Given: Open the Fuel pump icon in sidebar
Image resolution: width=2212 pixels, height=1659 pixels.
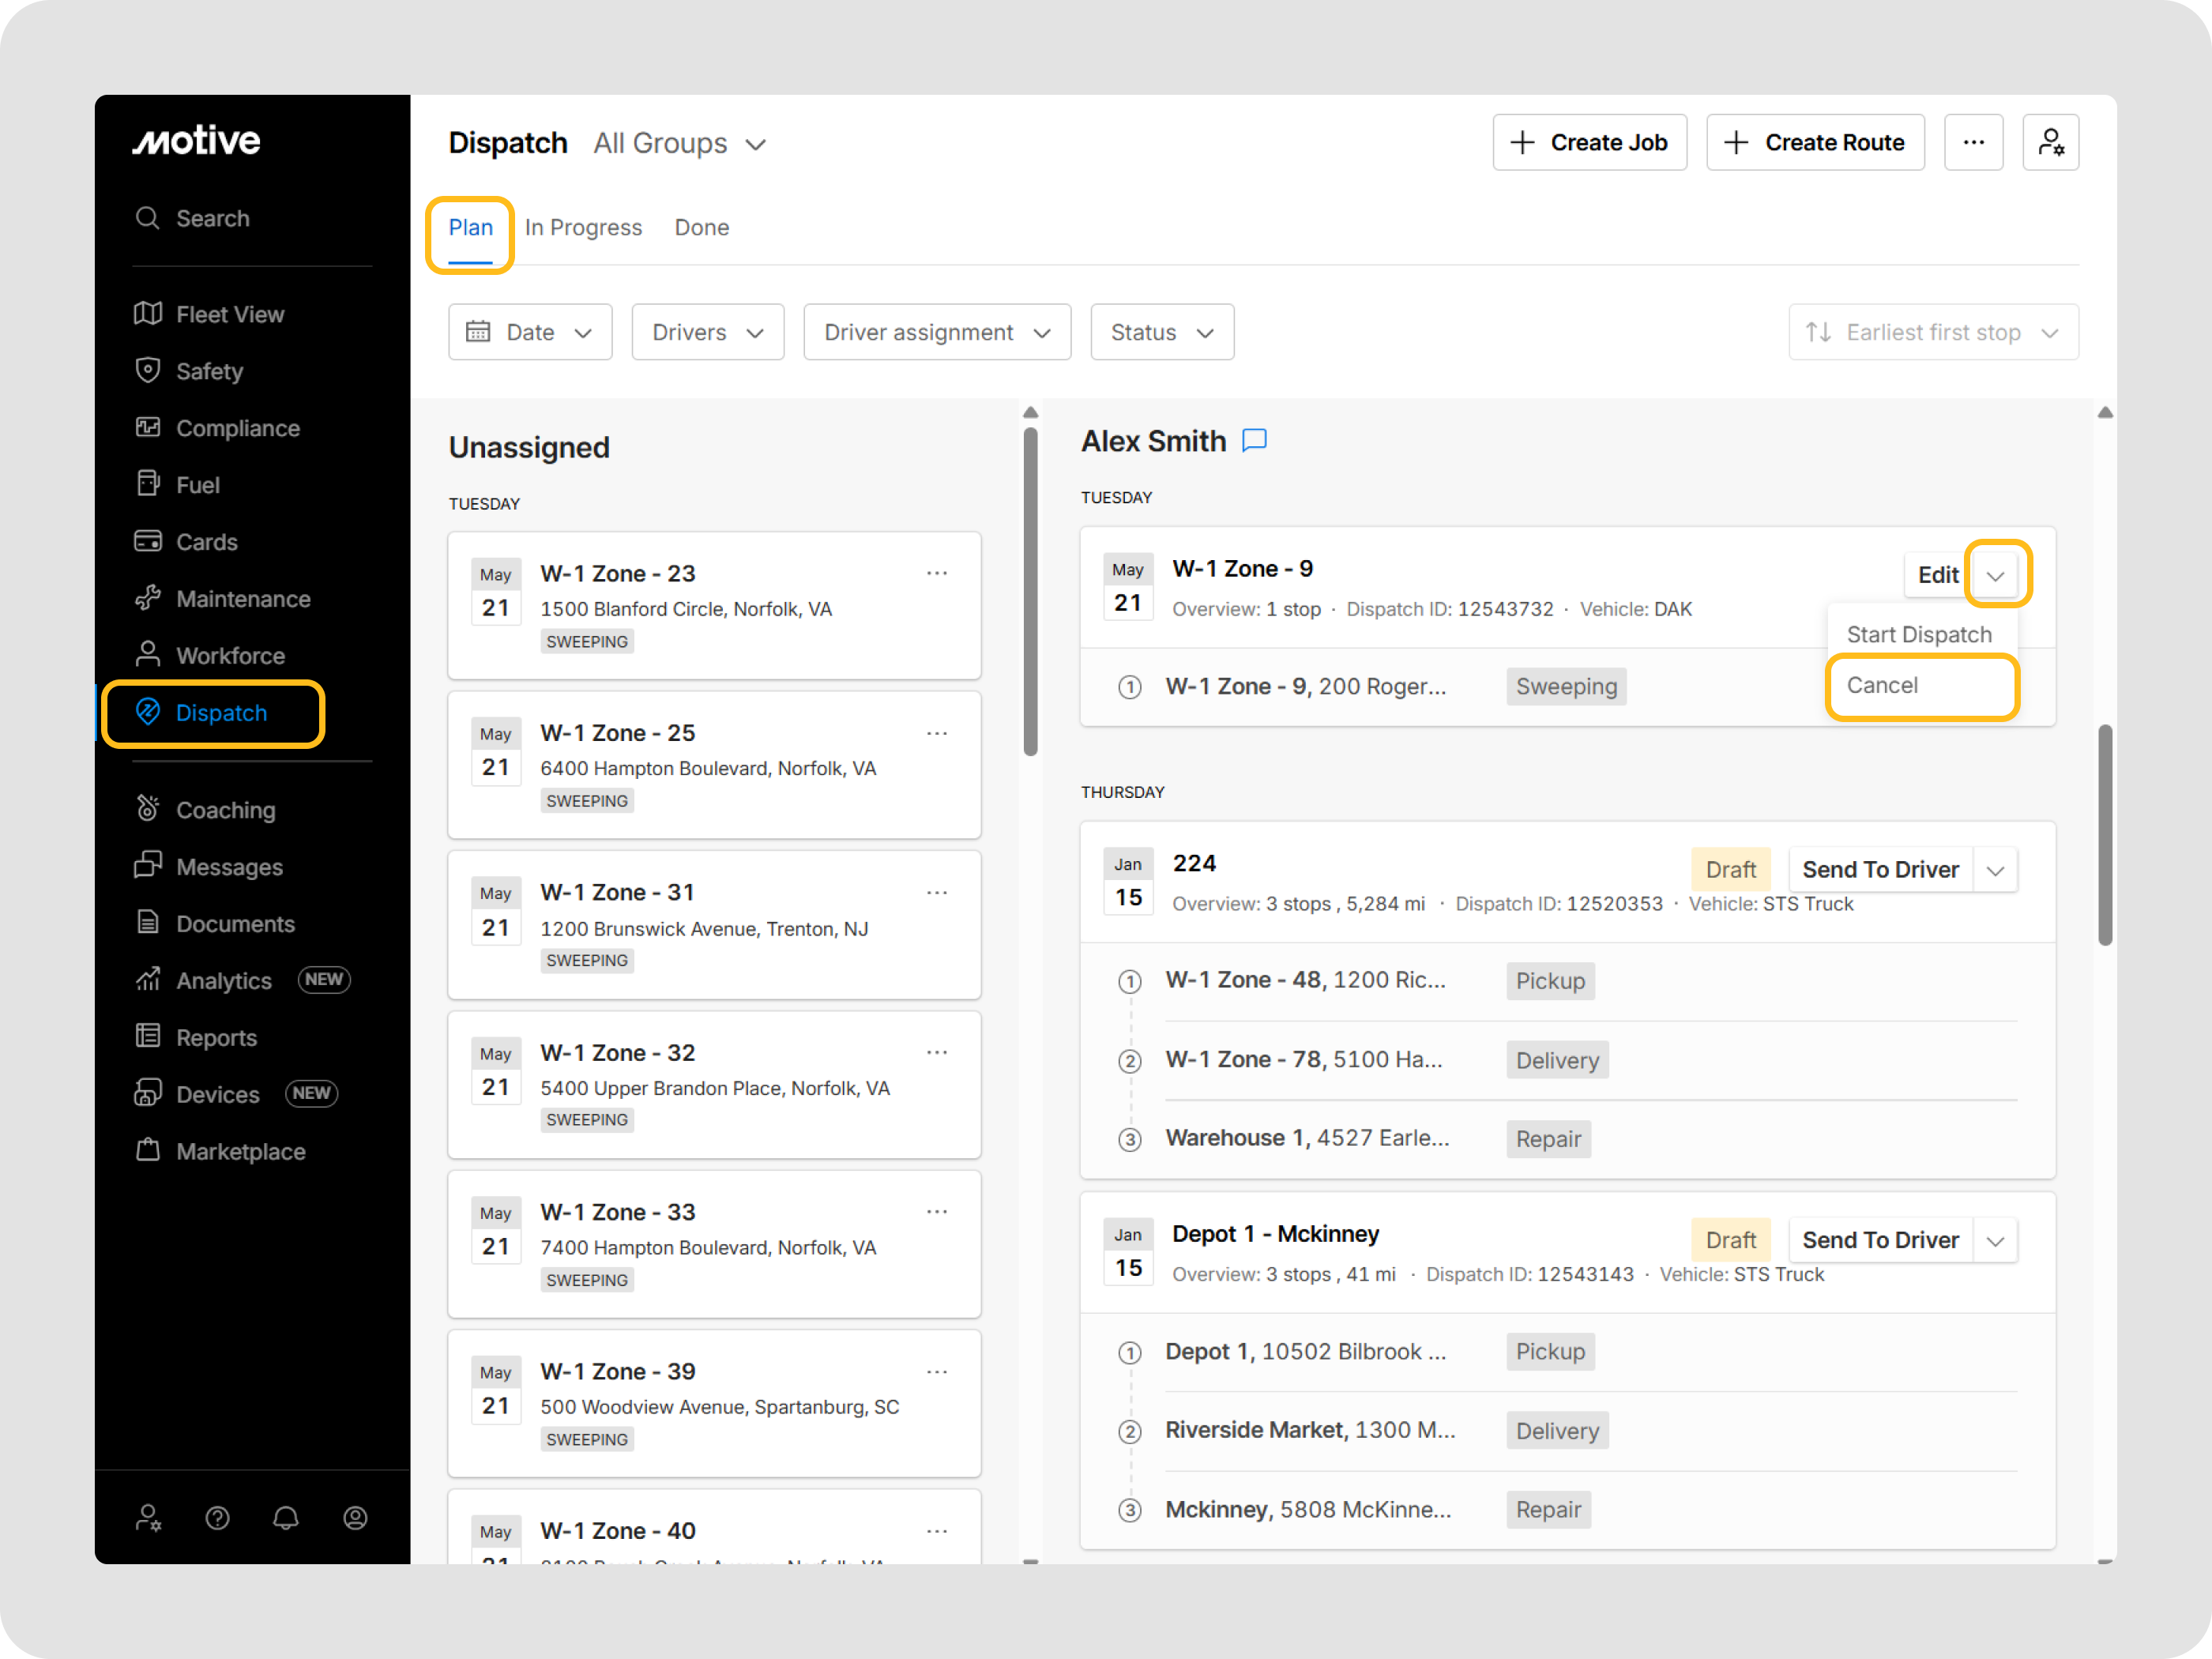Looking at the screenshot, I should (x=148, y=484).
